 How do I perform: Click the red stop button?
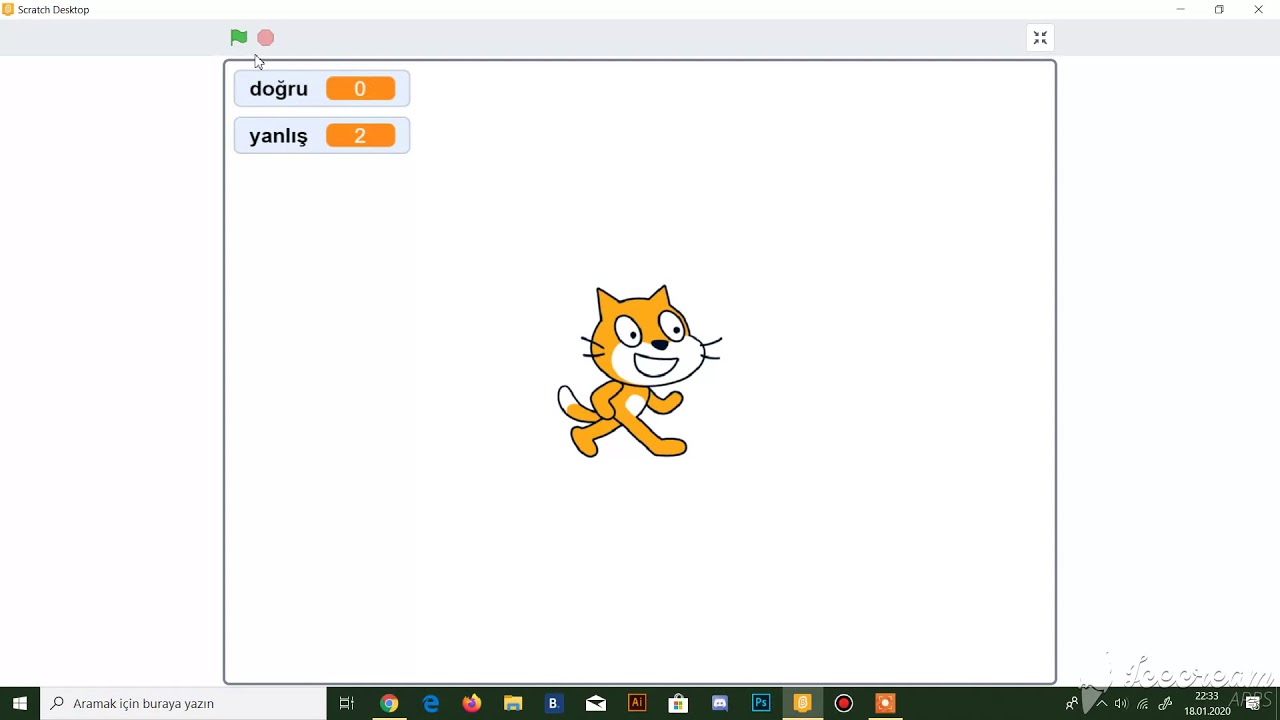click(x=265, y=38)
